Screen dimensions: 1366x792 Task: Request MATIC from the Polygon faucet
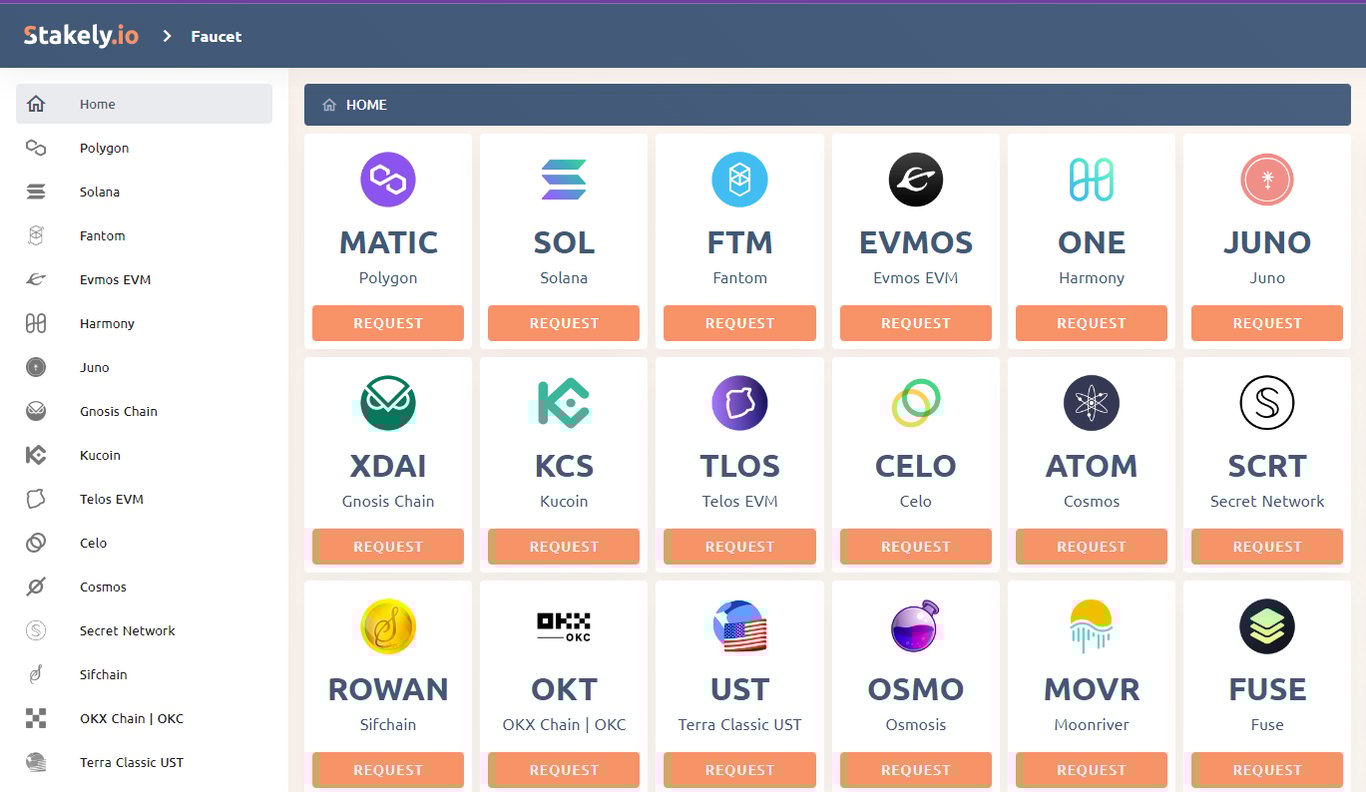click(x=388, y=323)
